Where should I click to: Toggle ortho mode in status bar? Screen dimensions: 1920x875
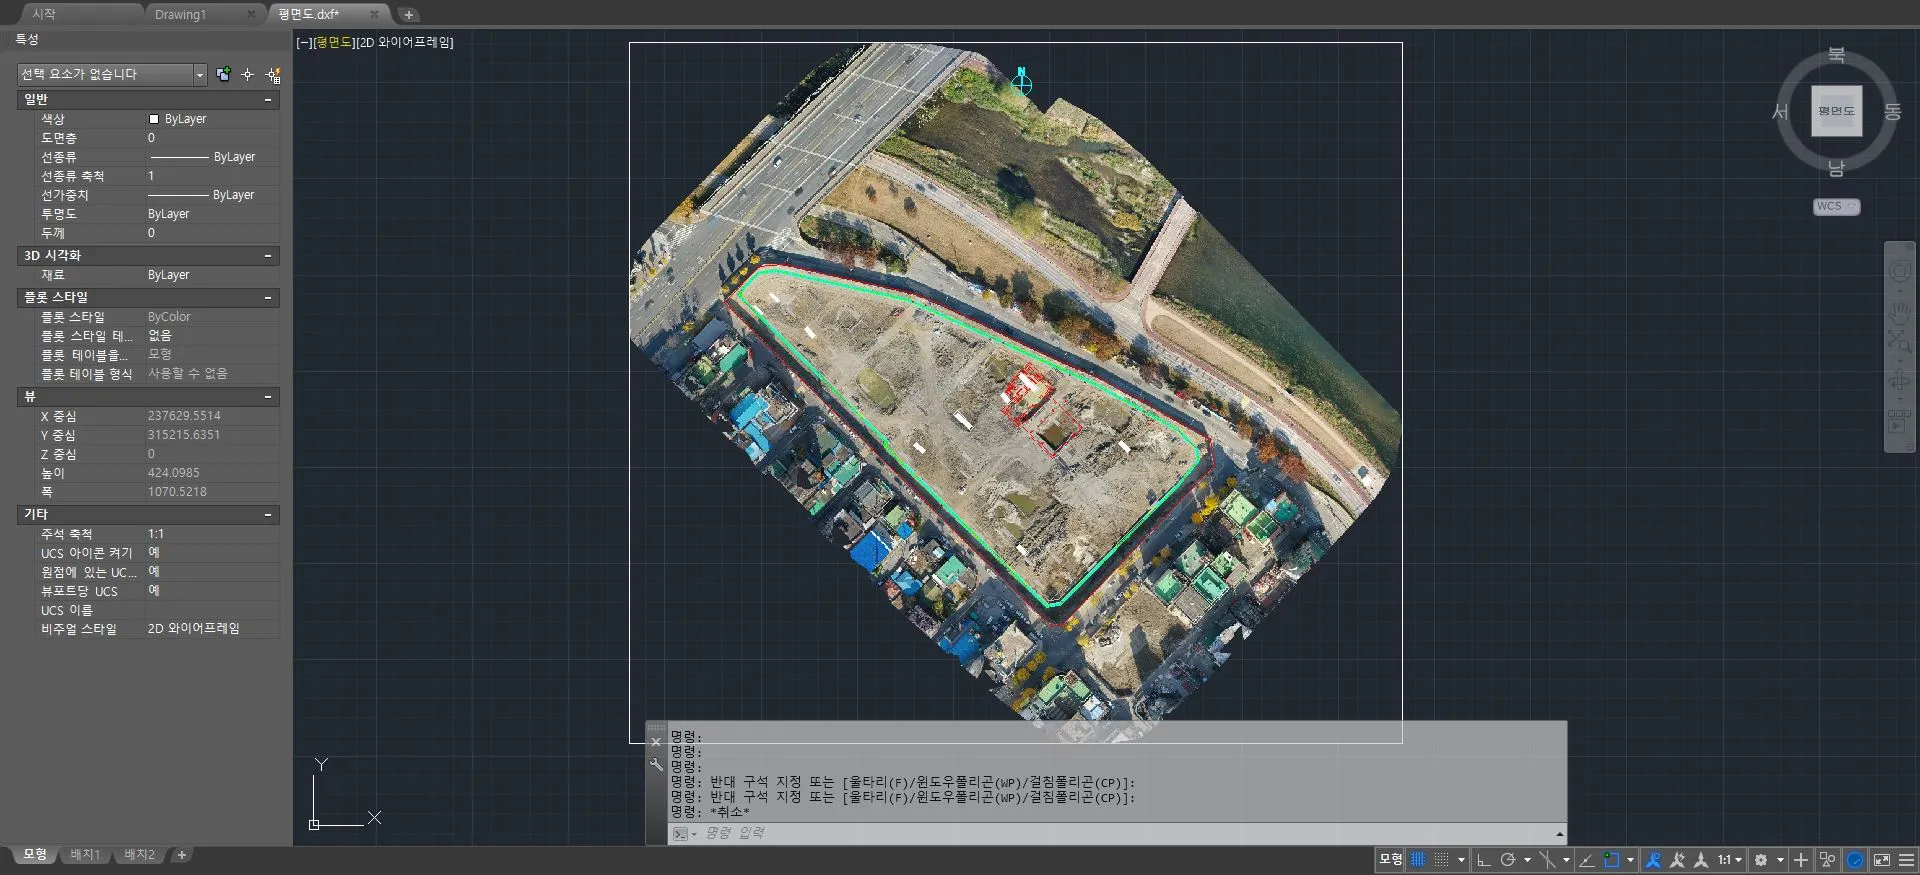click(1484, 860)
